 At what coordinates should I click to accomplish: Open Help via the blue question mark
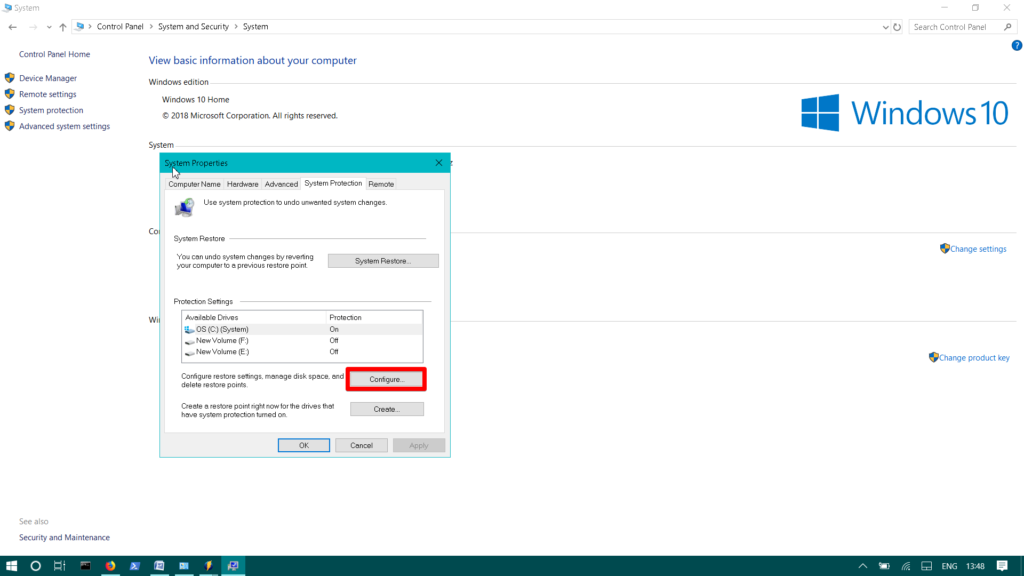coord(1017,46)
